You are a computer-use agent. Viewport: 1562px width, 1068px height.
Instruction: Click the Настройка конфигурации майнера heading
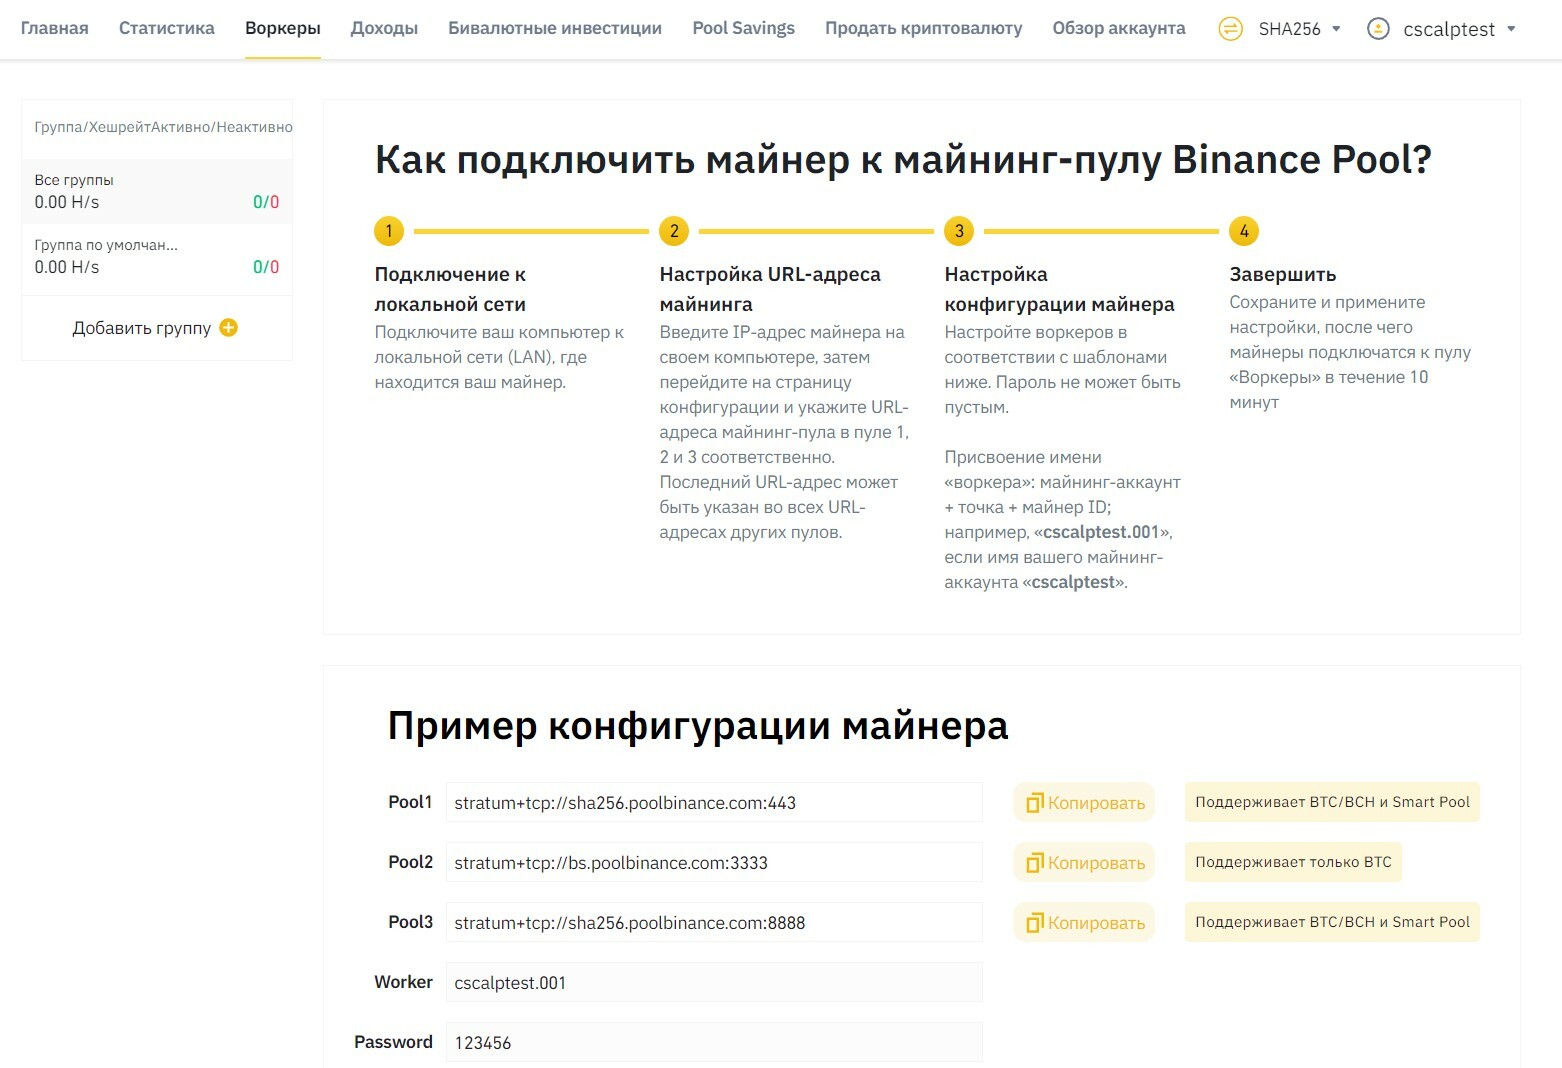[1059, 289]
